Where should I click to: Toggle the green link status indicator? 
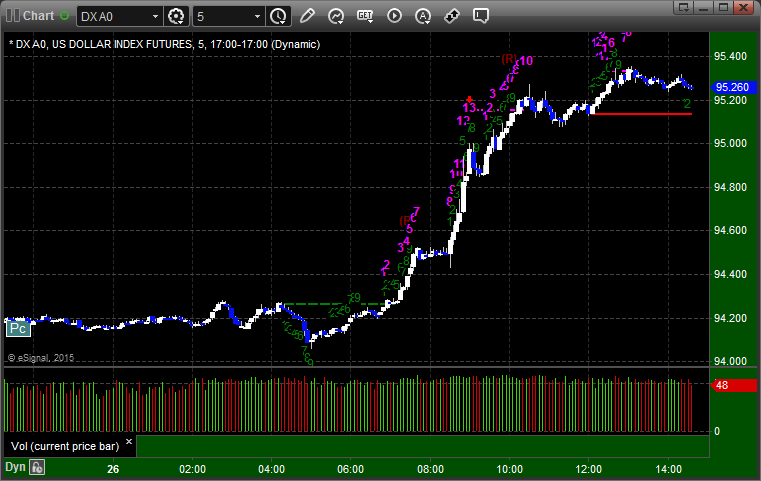tap(64, 16)
